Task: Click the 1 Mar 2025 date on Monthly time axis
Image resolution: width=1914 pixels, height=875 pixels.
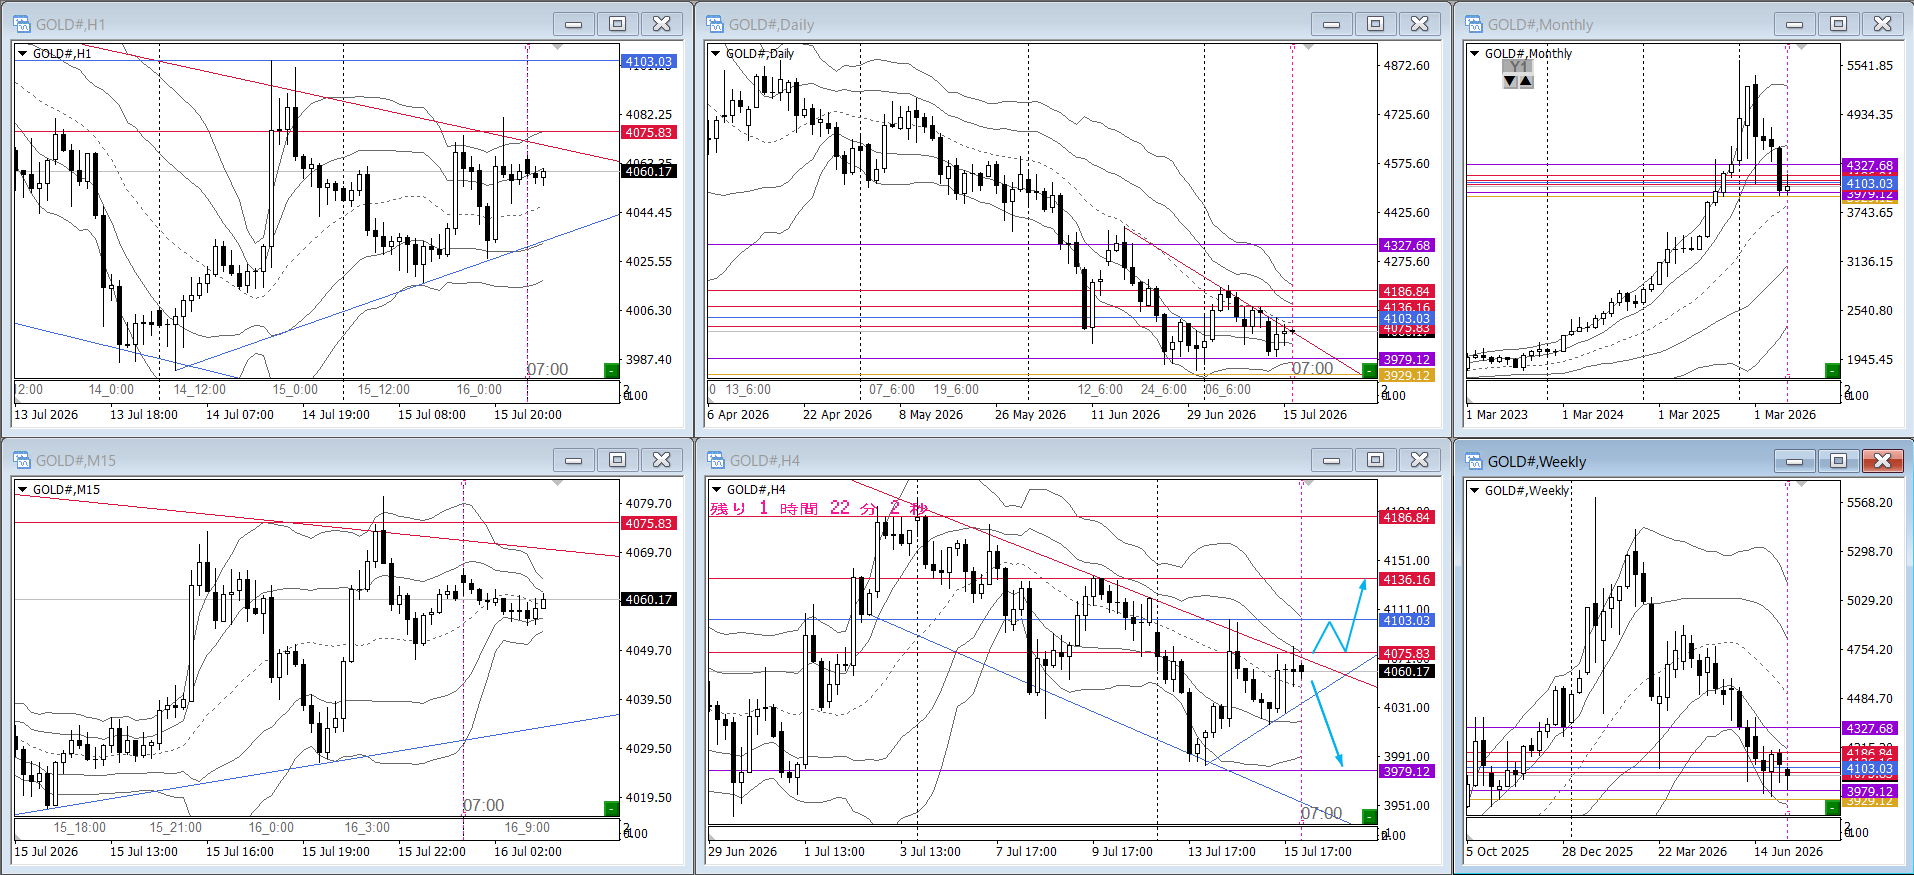Action: tap(1689, 414)
